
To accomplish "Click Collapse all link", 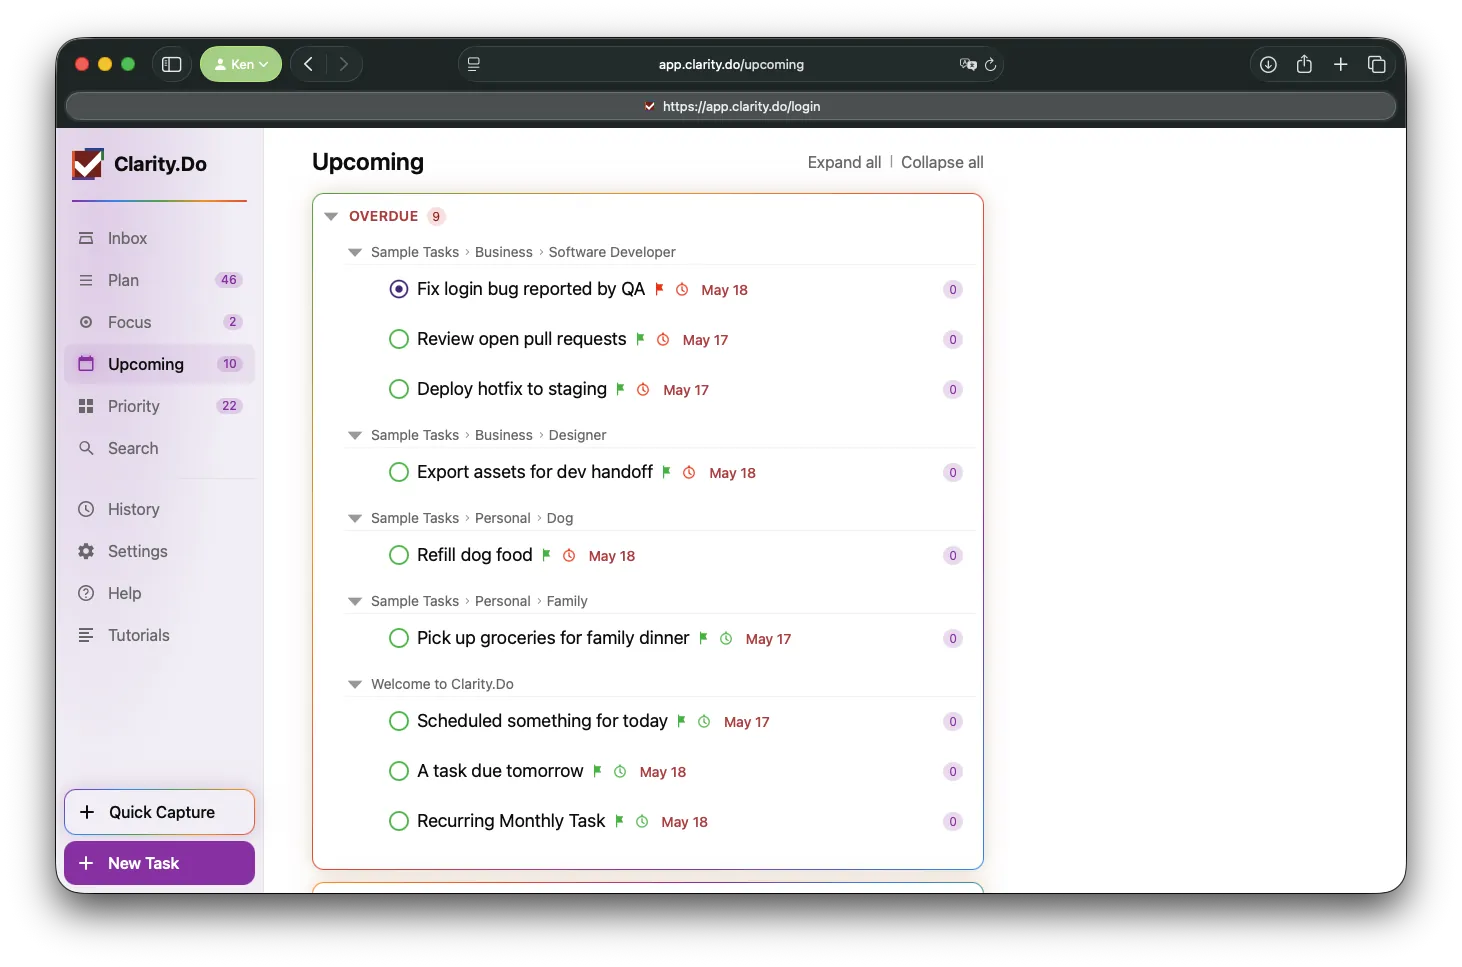I will tap(942, 162).
